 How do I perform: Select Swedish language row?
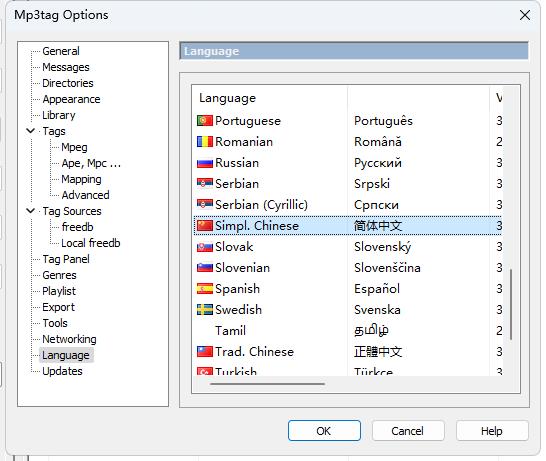pyautogui.click(x=347, y=310)
